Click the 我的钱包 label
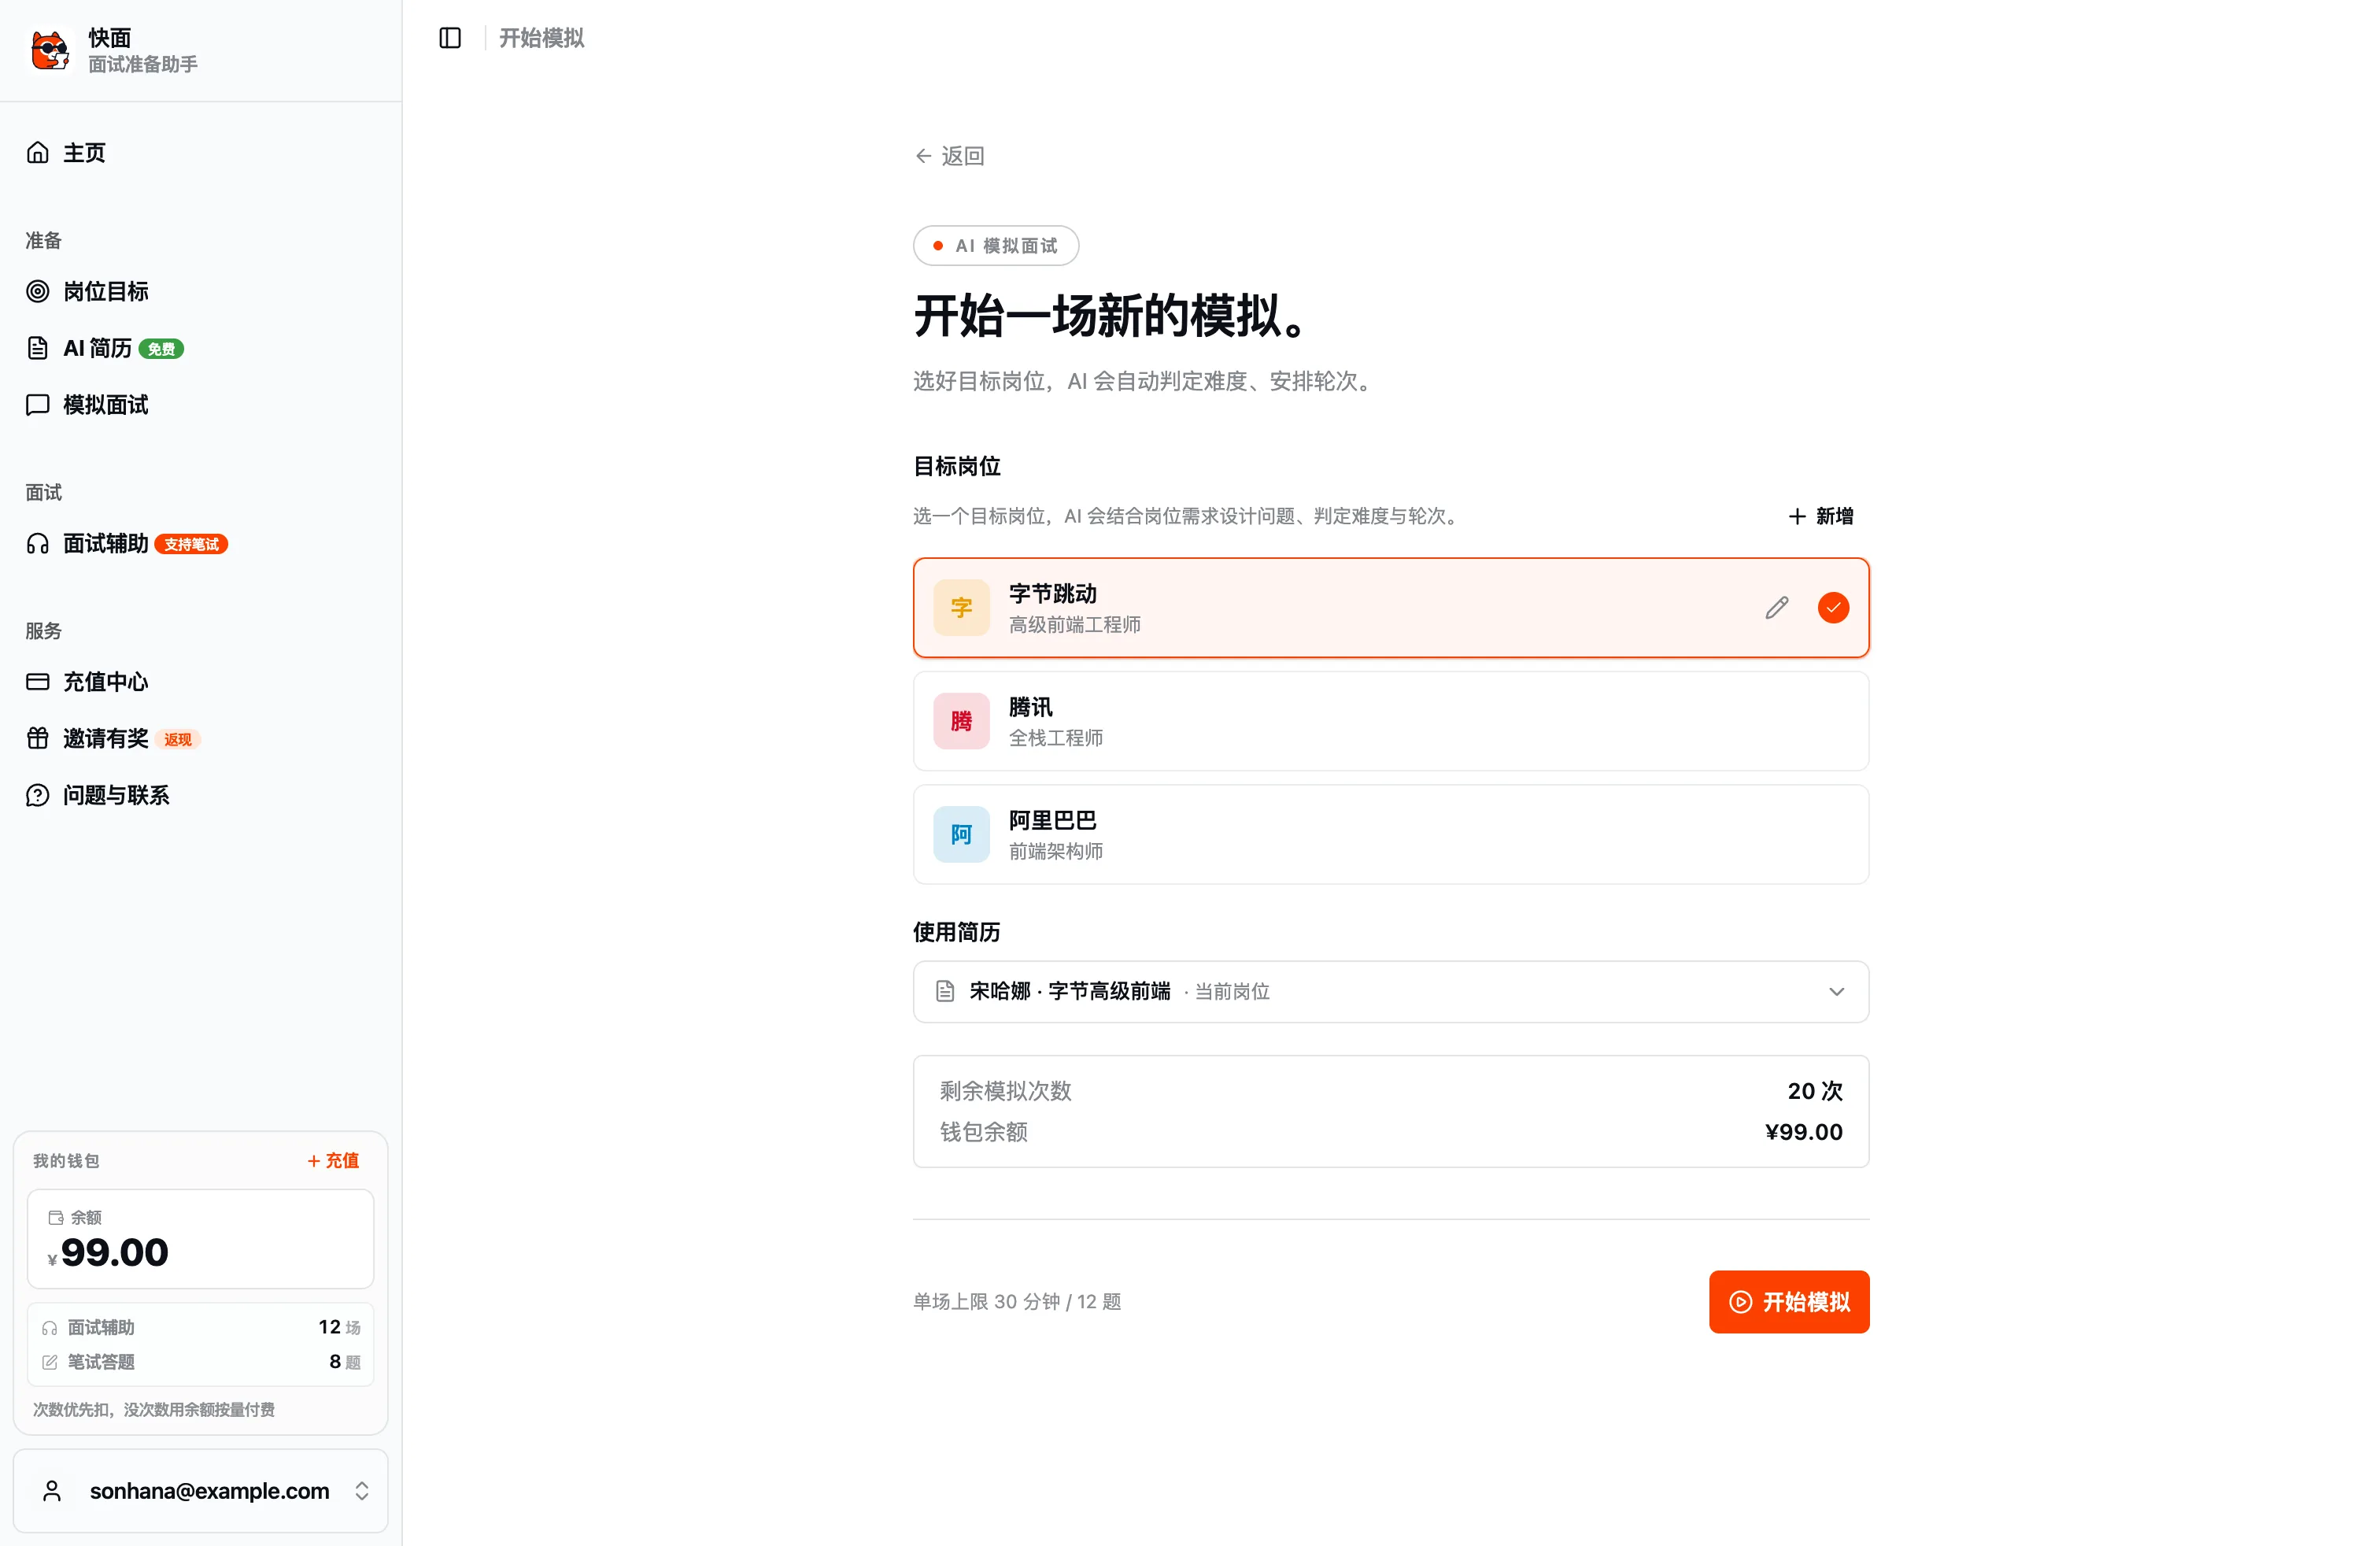2380x1546 pixels. (x=66, y=1161)
